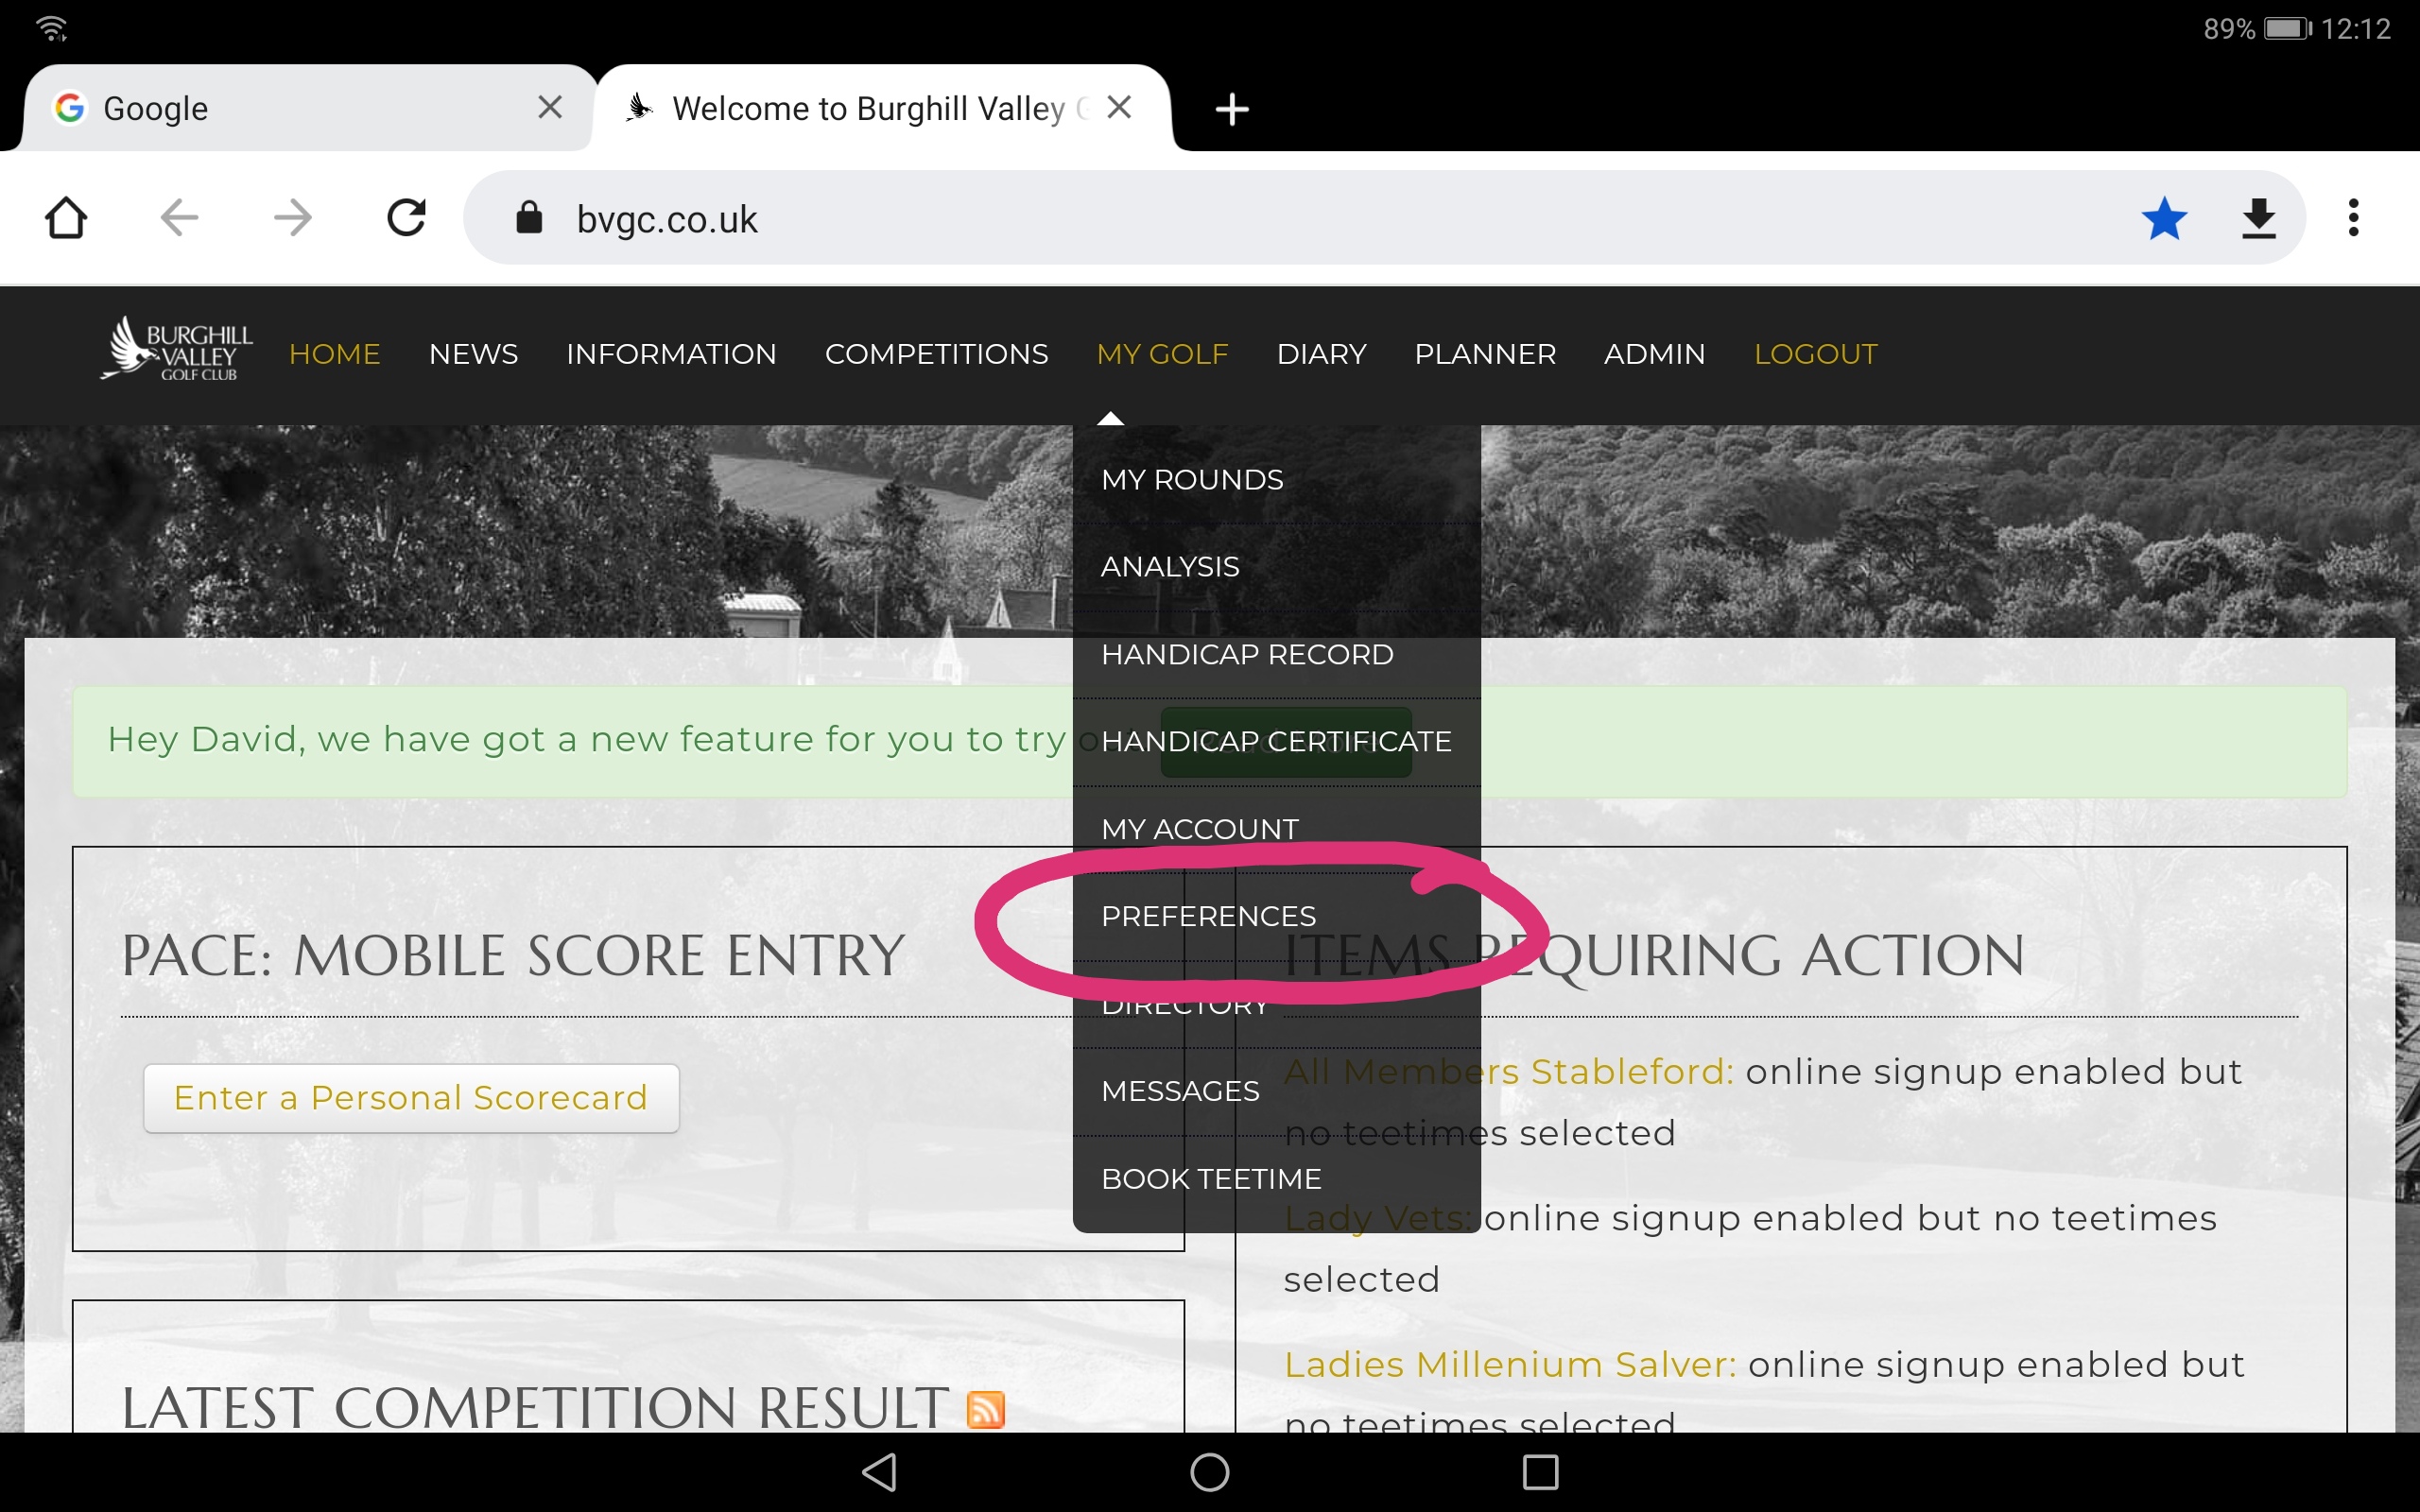Select ANALYSIS from the dropdown
This screenshot has height=1512, width=2420.
(x=1276, y=567)
